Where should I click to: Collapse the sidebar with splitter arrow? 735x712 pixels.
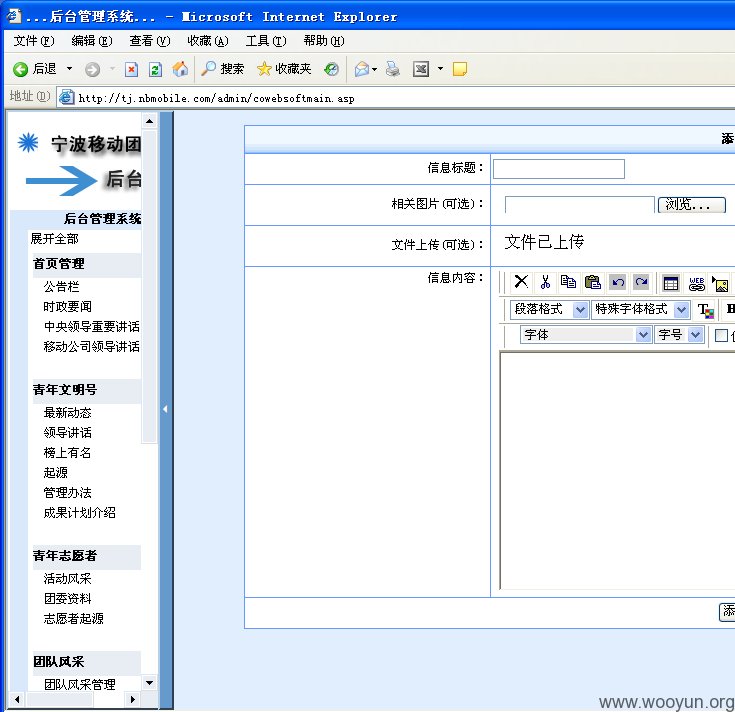pyautogui.click(x=165, y=409)
